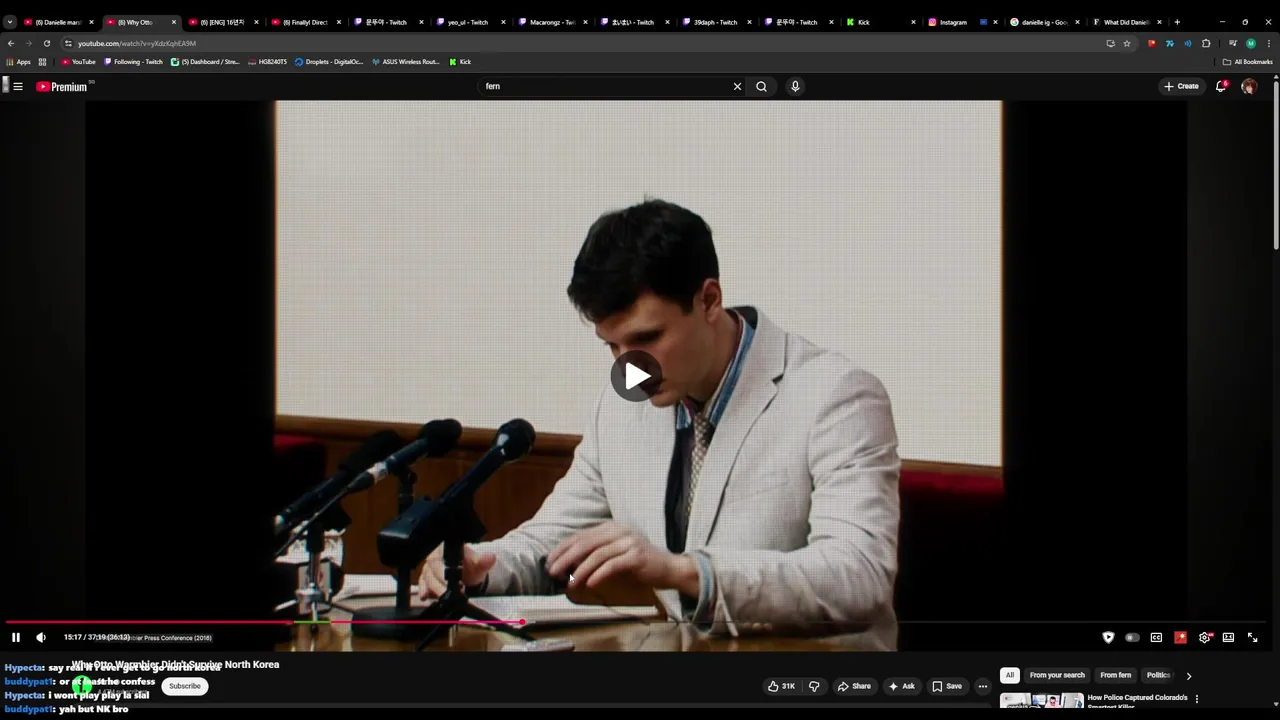Enter fullscreen mode

1252,637
